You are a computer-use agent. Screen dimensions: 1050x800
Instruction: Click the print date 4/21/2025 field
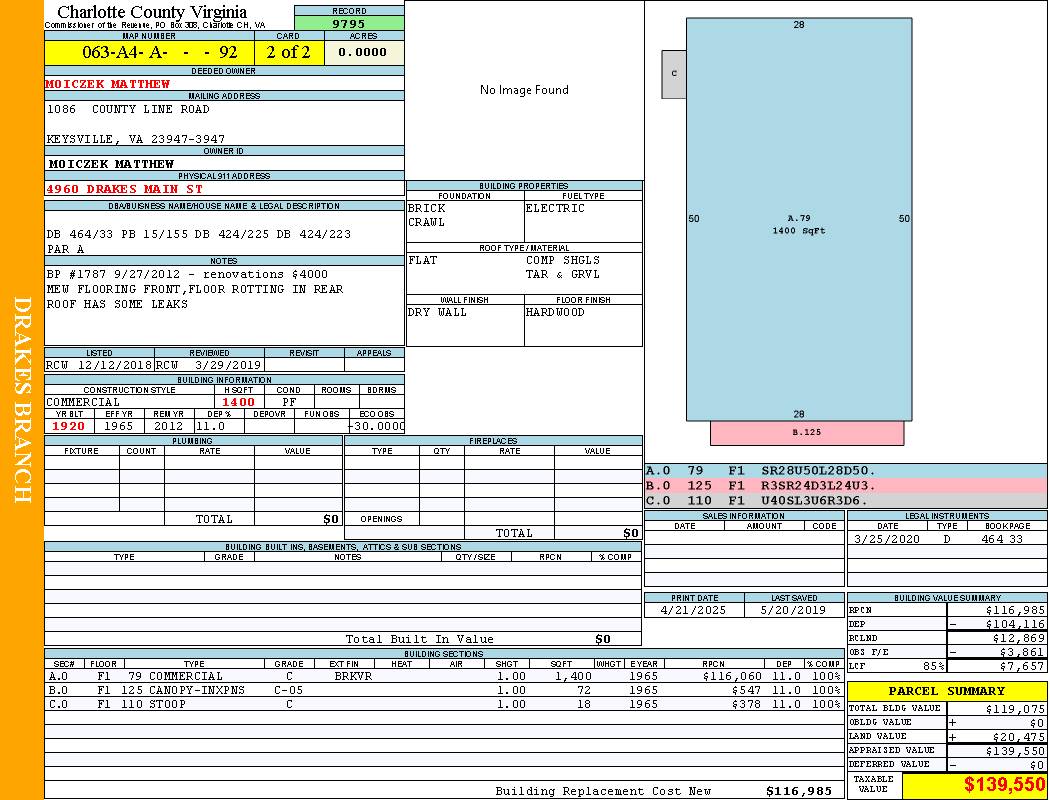pos(694,609)
